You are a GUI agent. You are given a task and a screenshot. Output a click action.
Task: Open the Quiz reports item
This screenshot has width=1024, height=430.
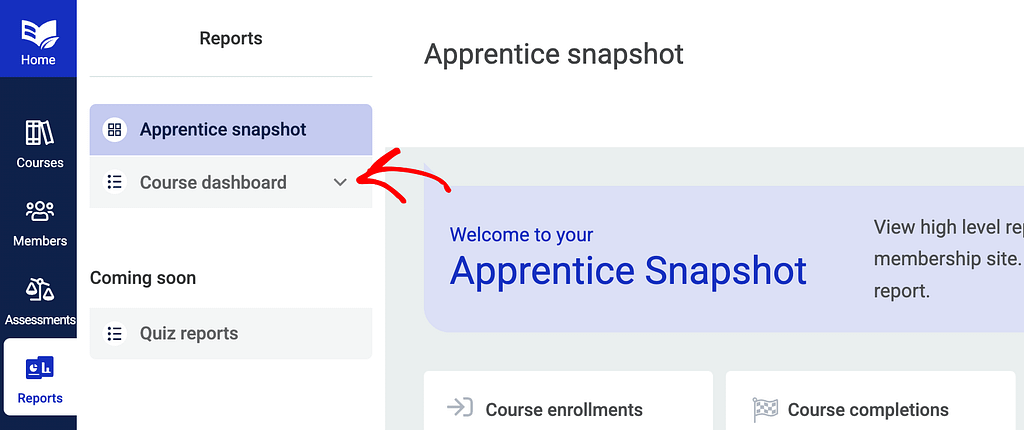coord(231,333)
